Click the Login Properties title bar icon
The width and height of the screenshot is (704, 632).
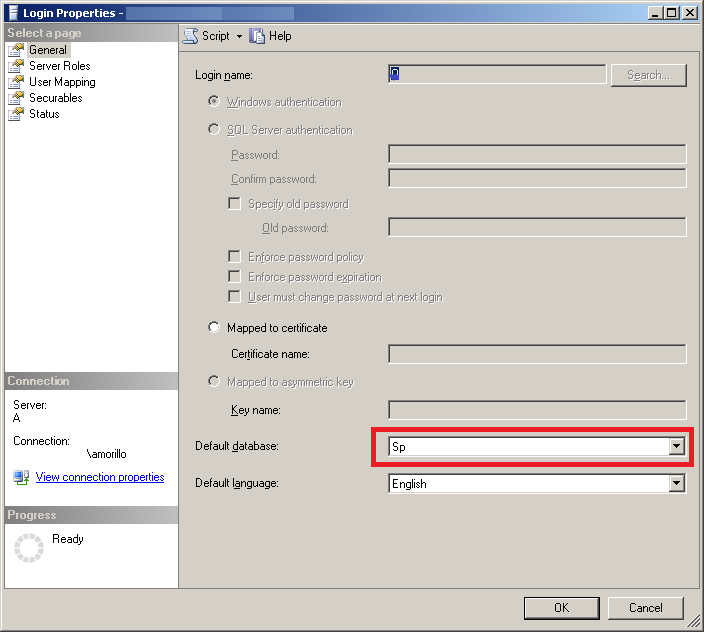pos(13,13)
